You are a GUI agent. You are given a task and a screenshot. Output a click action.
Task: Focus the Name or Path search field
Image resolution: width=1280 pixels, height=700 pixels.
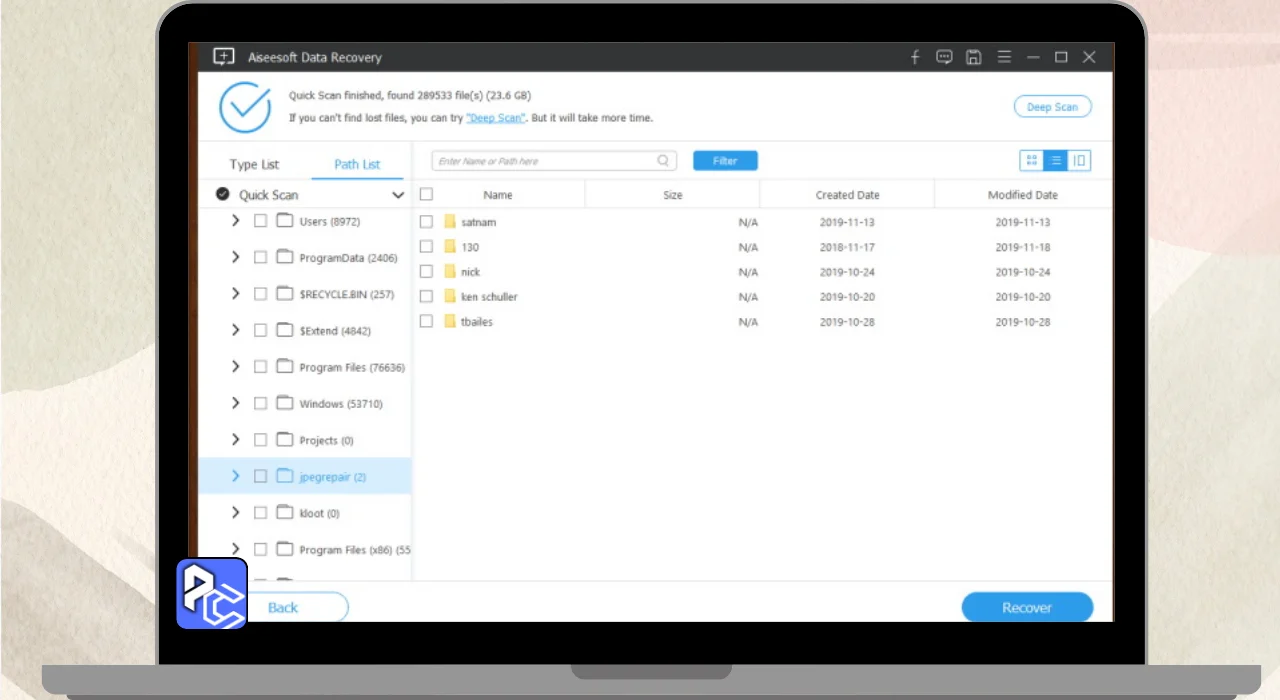pyautogui.click(x=554, y=161)
